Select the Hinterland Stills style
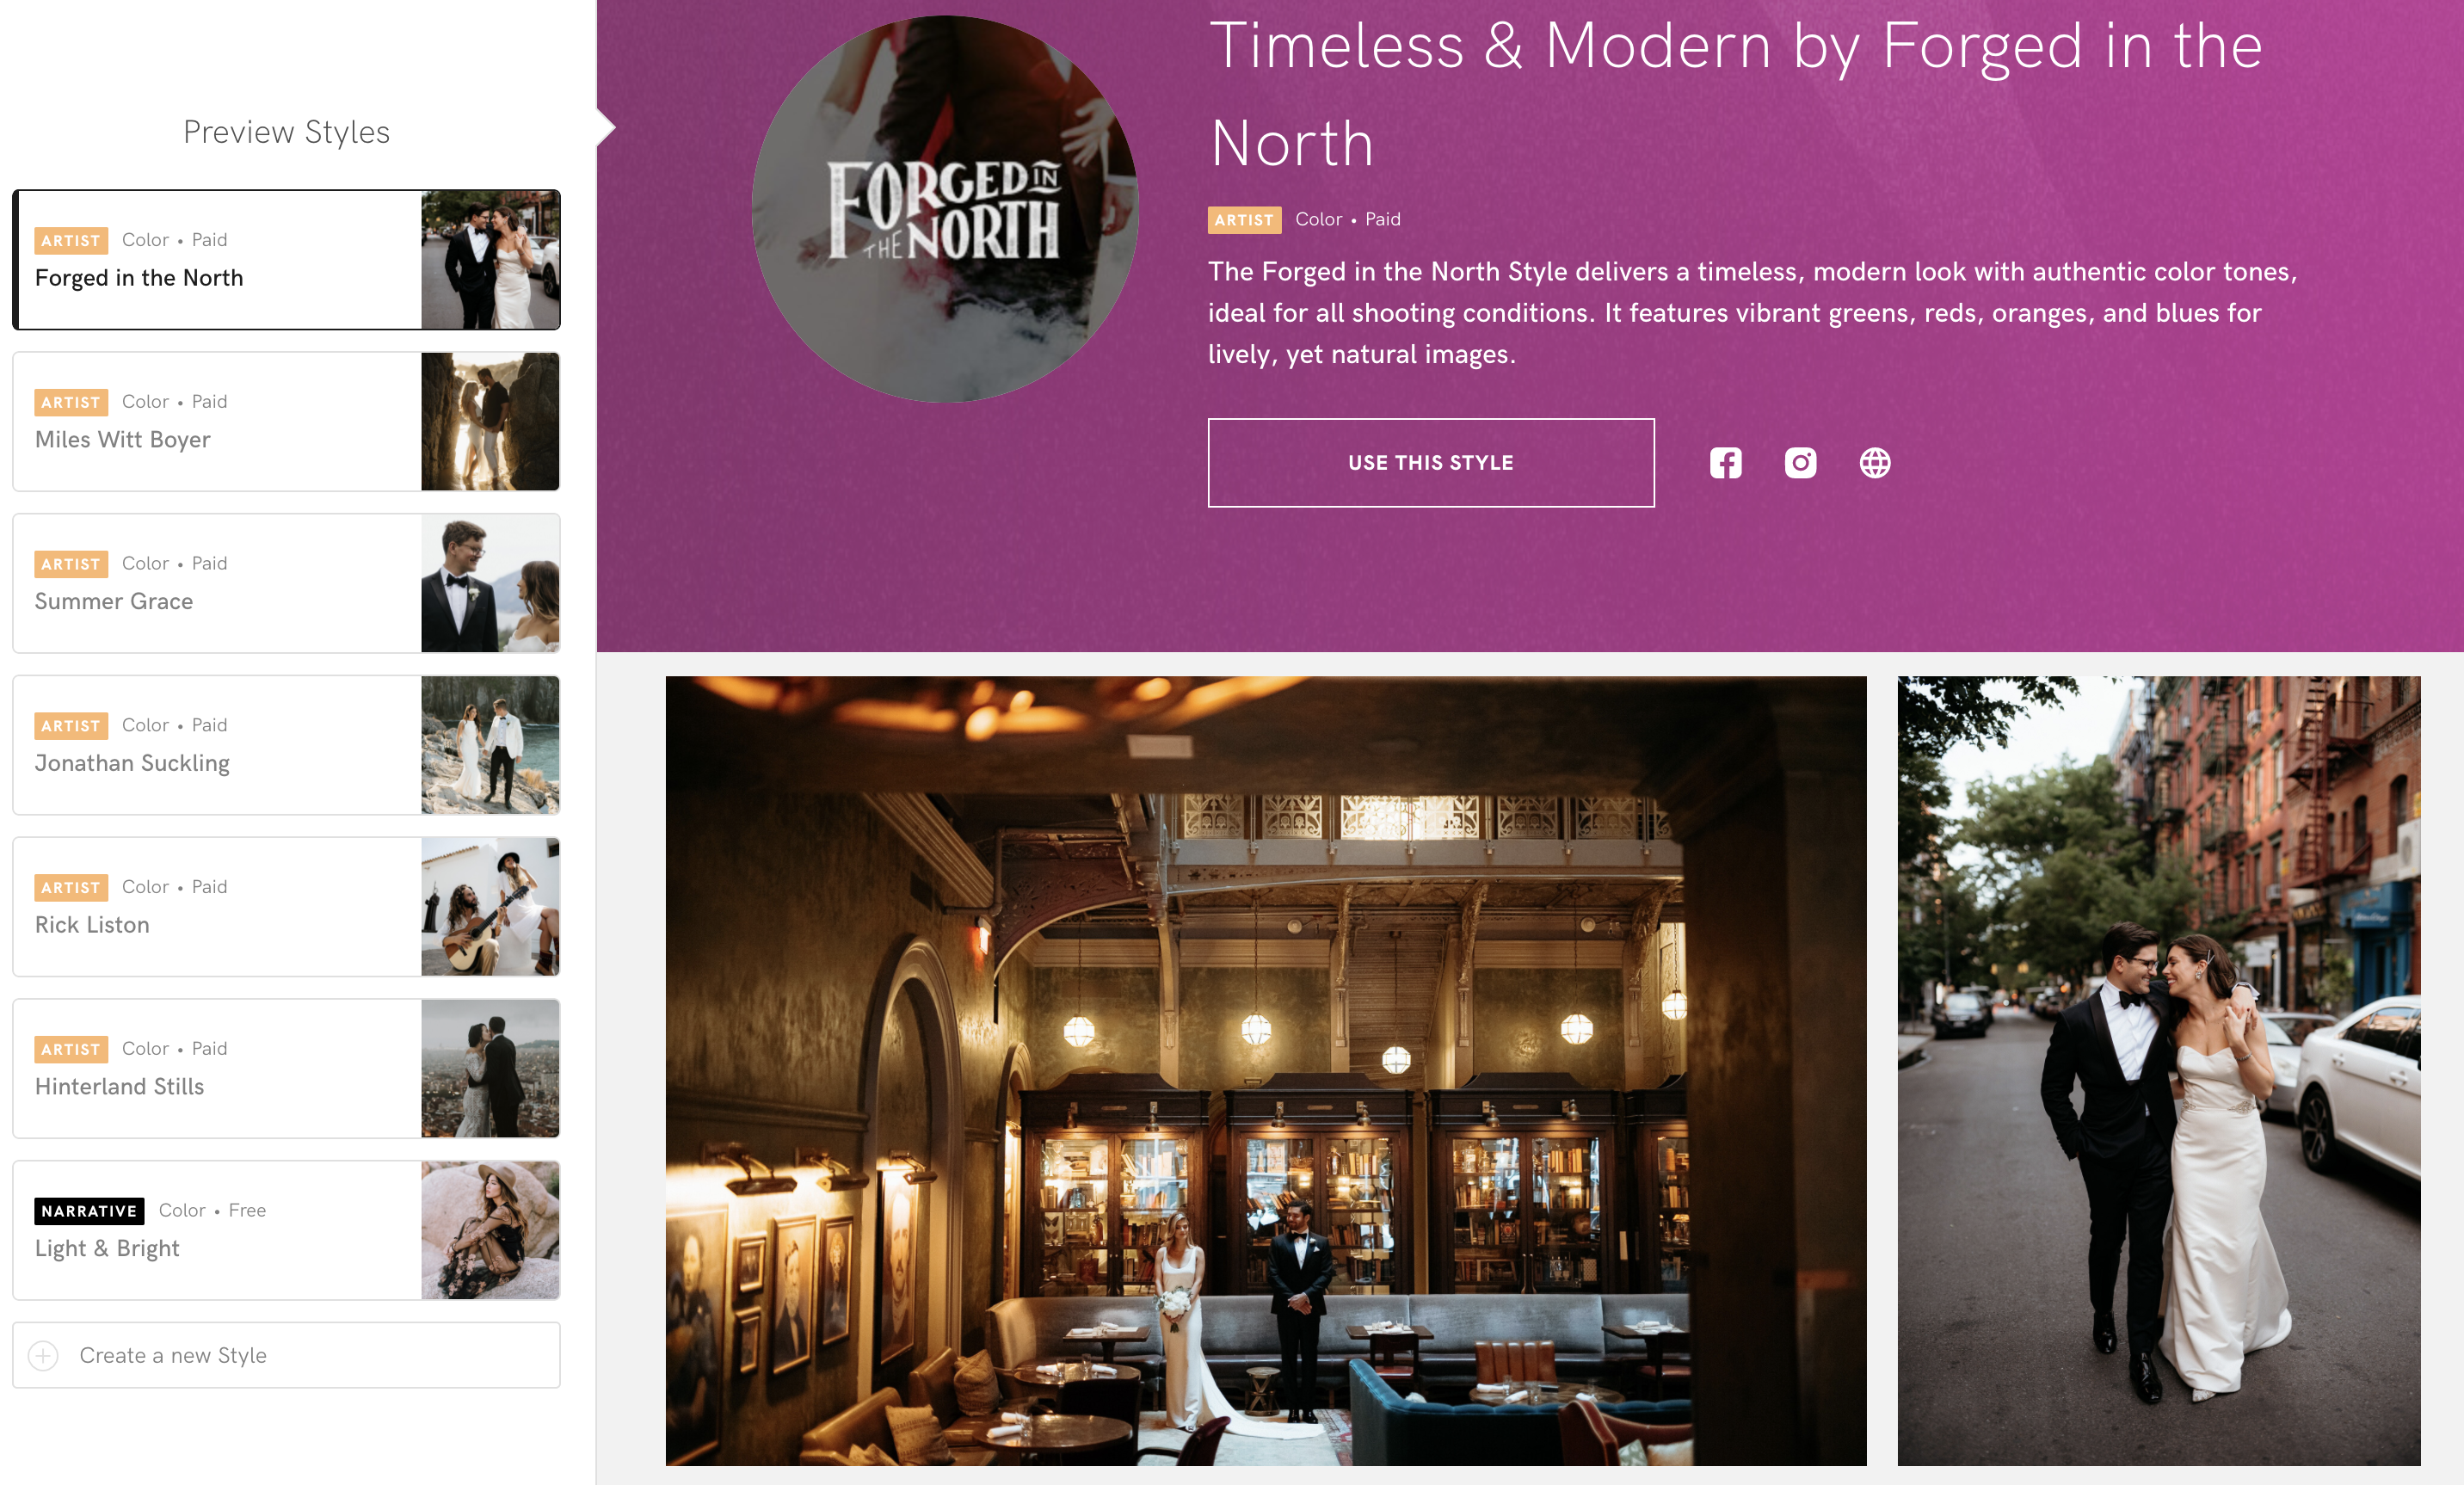This screenshot has height=1485, width=2464. pyautogui.click(x=286, y=1068)
